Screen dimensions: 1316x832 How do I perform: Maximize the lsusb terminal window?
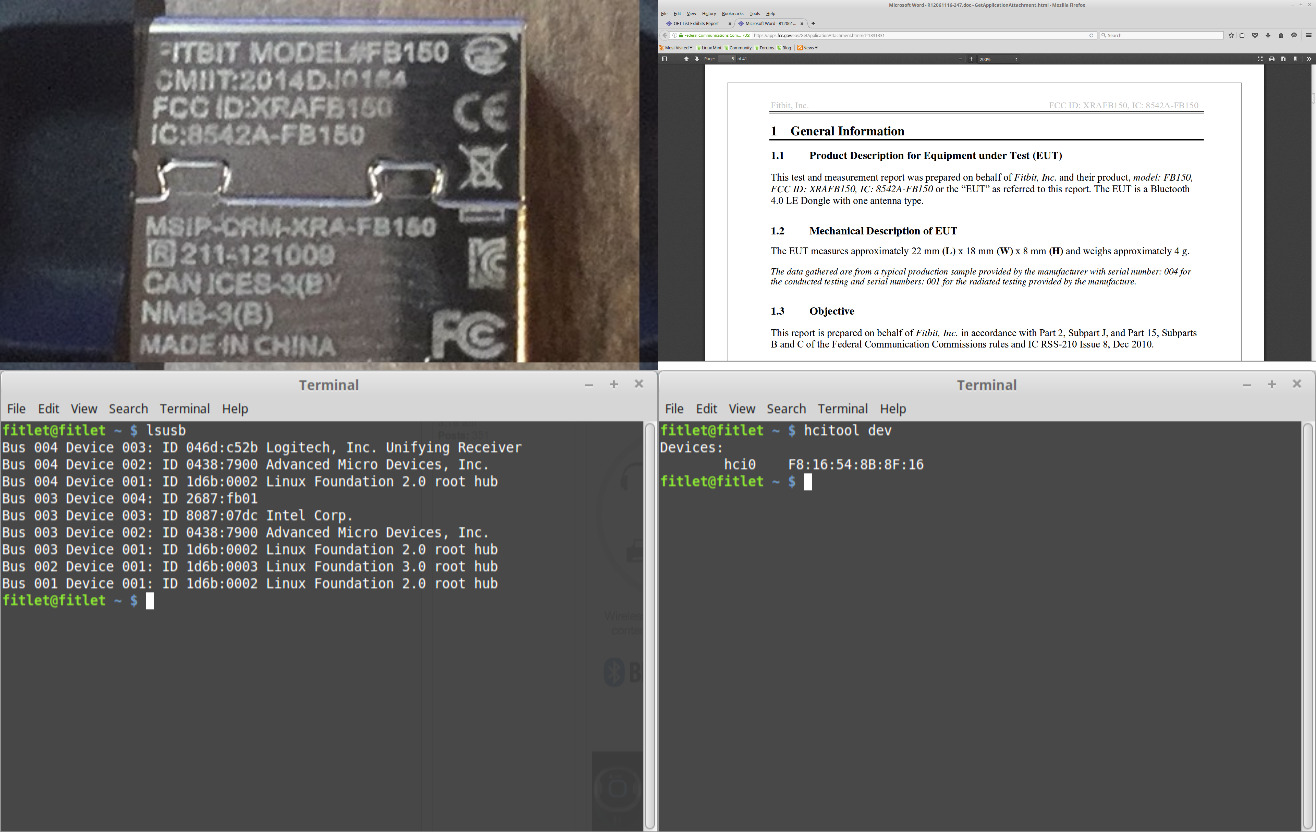(613, 384)
